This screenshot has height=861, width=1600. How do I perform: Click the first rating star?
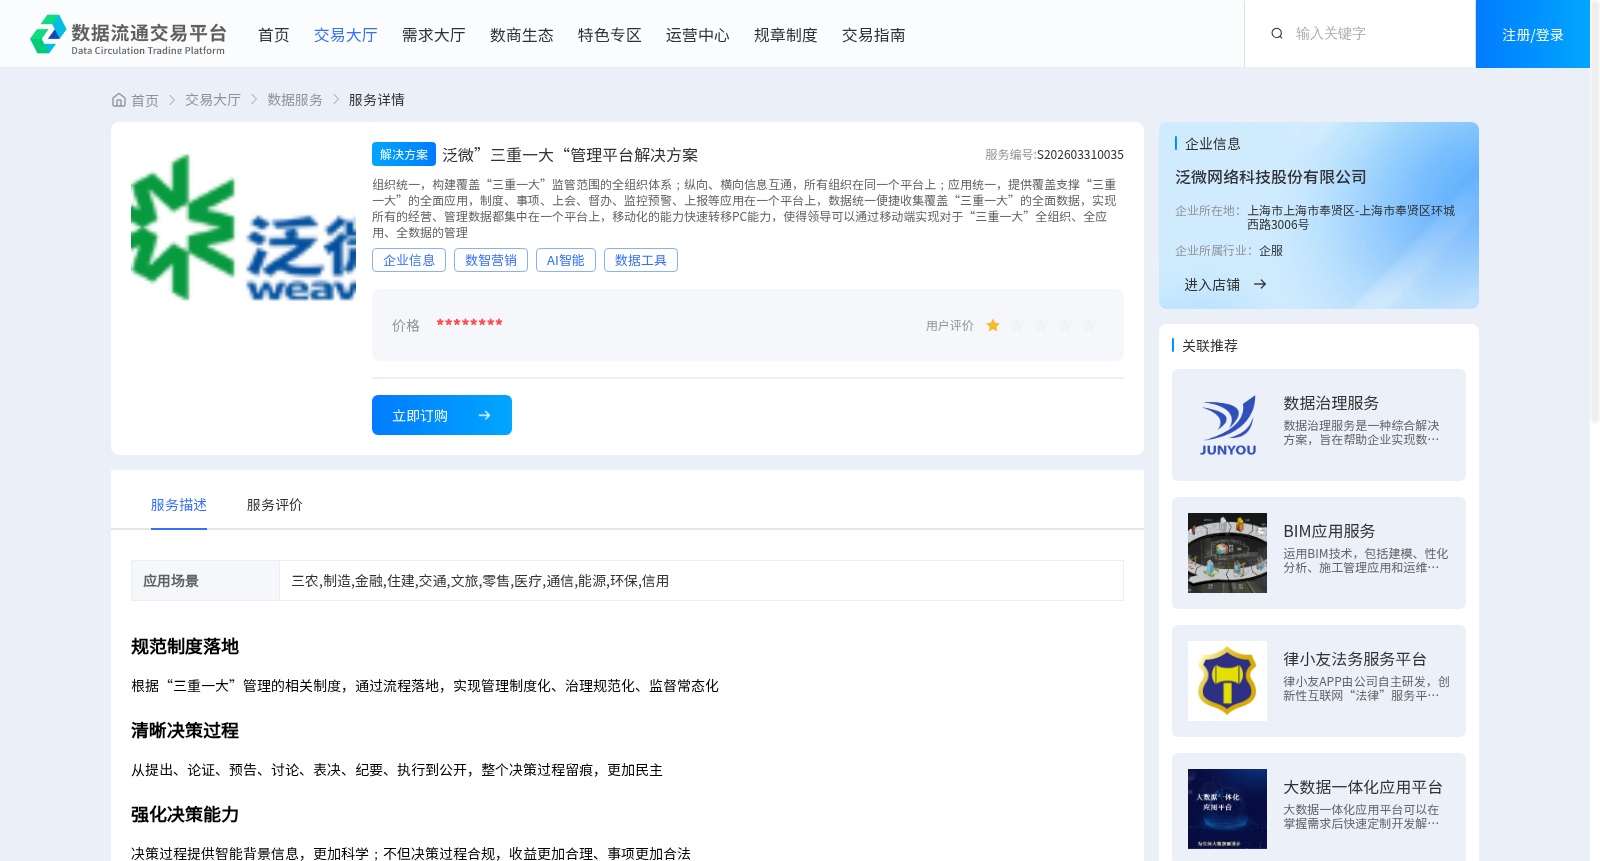[993, 325]
